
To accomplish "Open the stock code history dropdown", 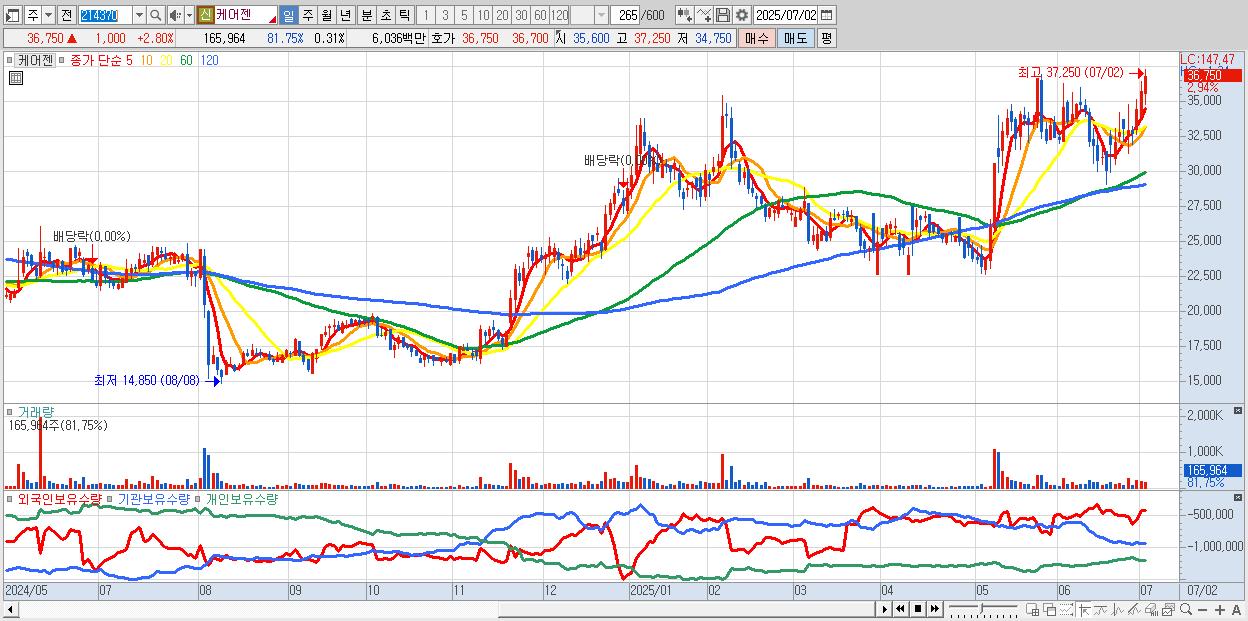I will pyautogui.click(x=139, y=15).
